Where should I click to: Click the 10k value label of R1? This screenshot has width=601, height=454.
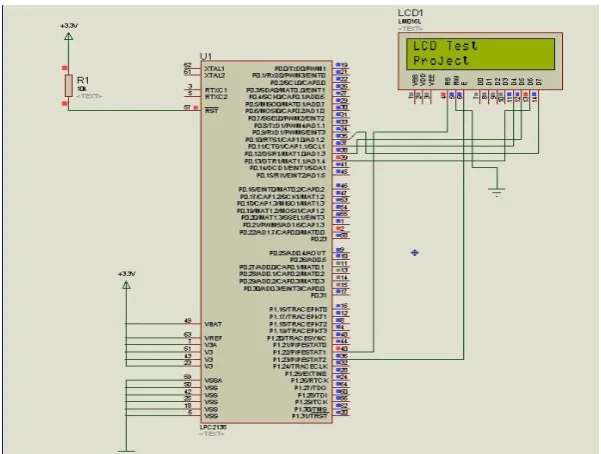pyautogui.click(x=82, y=89)
